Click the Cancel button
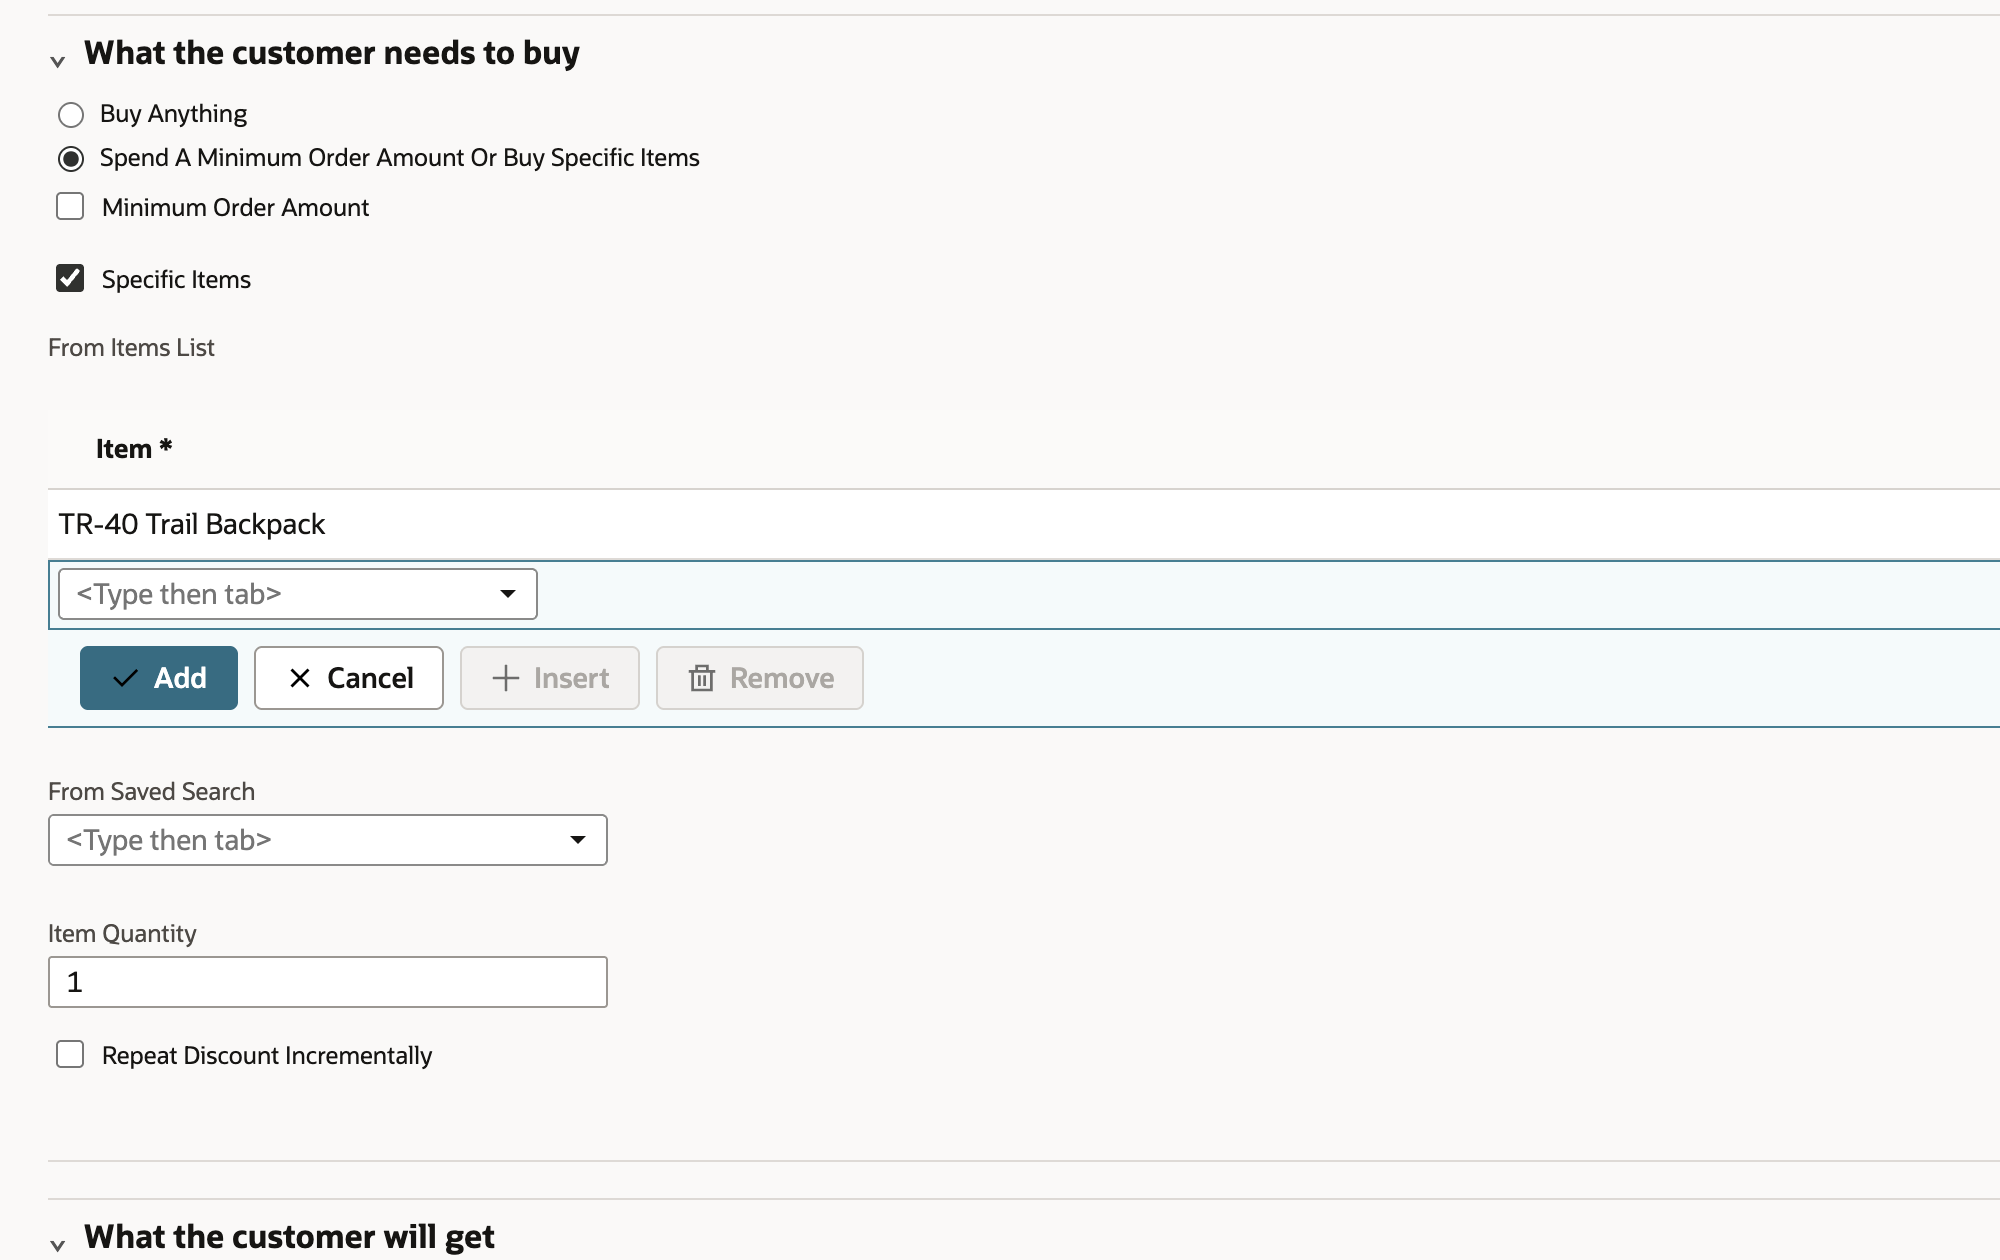 click(349, 678)
